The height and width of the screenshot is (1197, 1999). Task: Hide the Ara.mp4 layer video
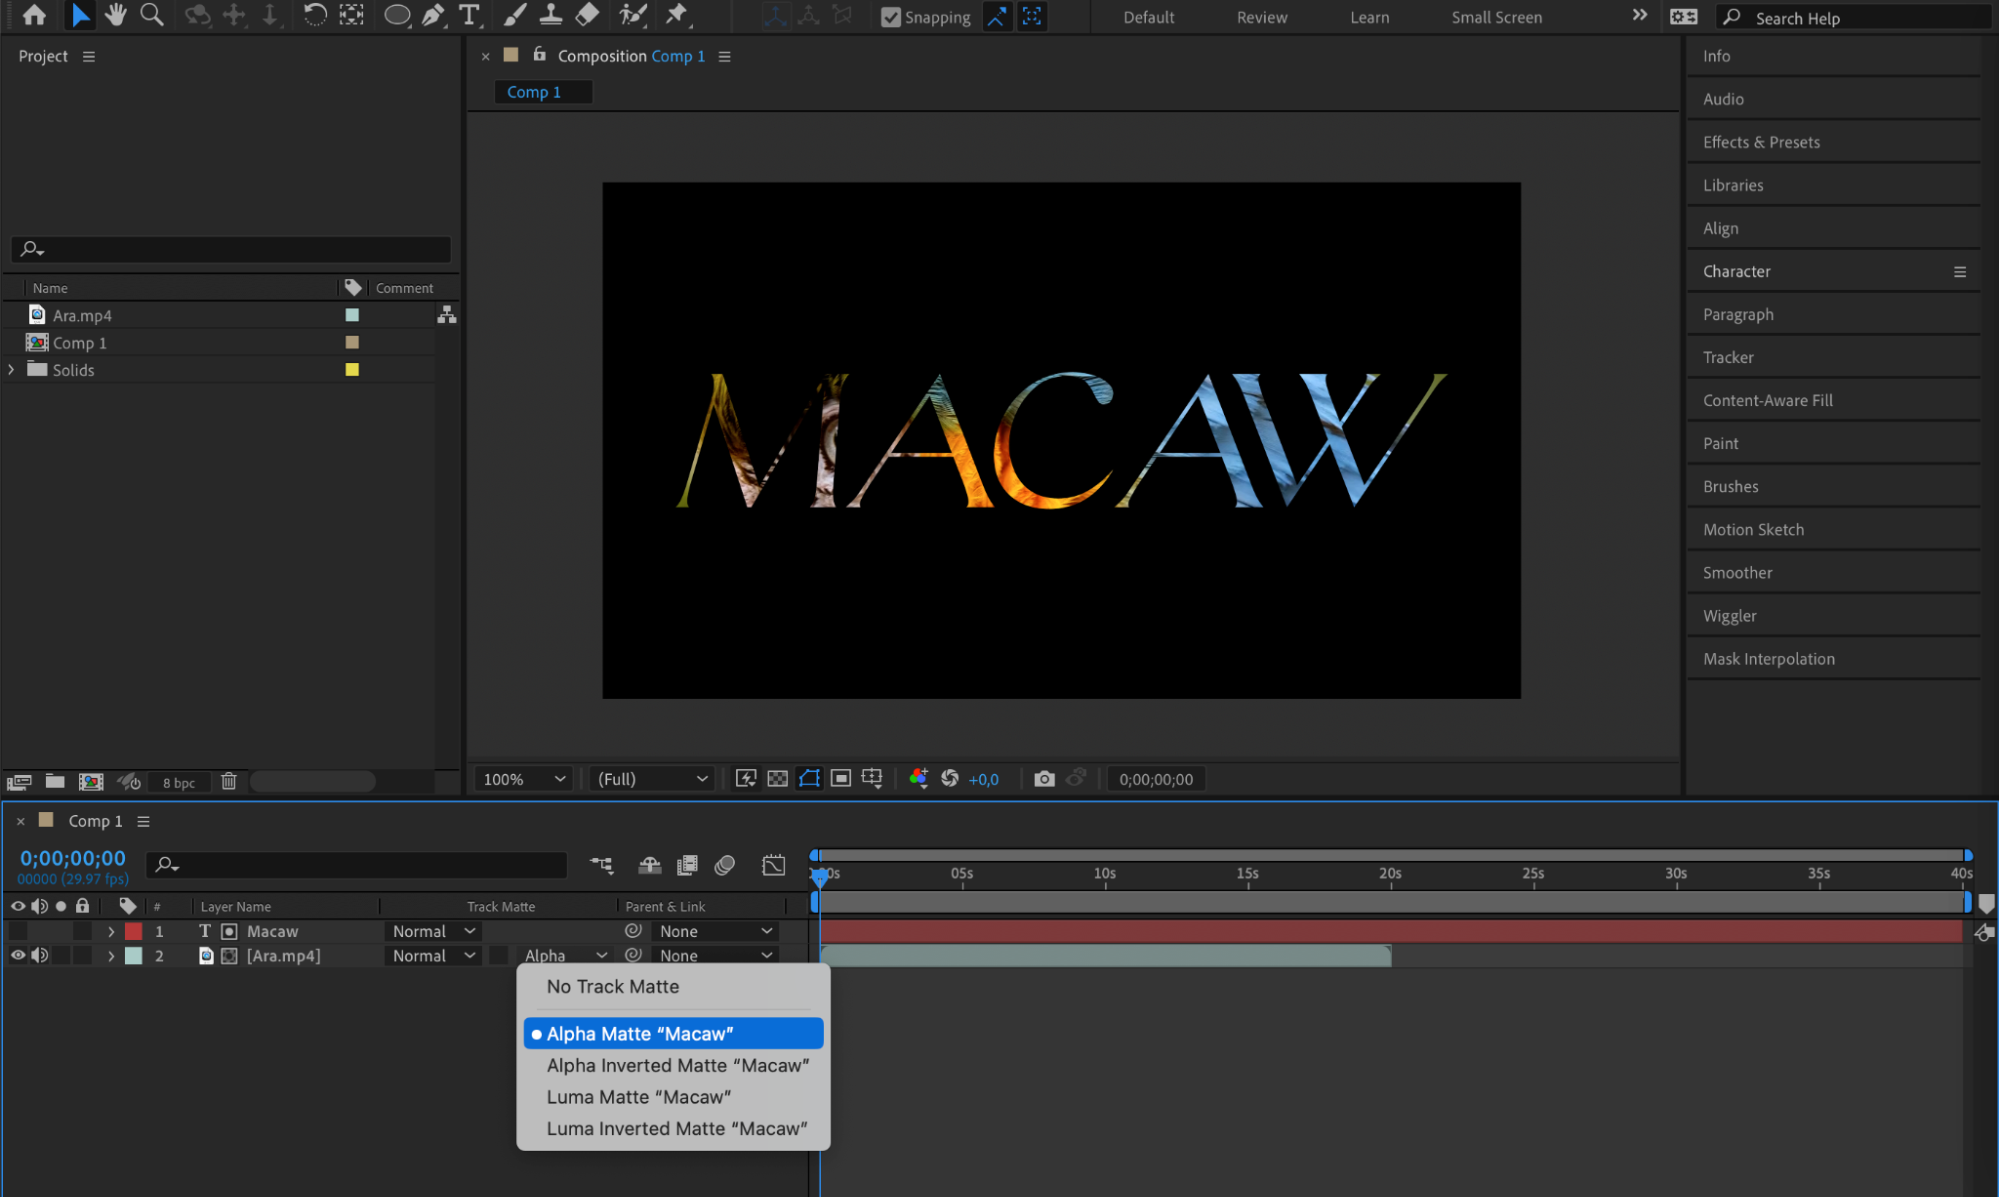click(18, 956)
